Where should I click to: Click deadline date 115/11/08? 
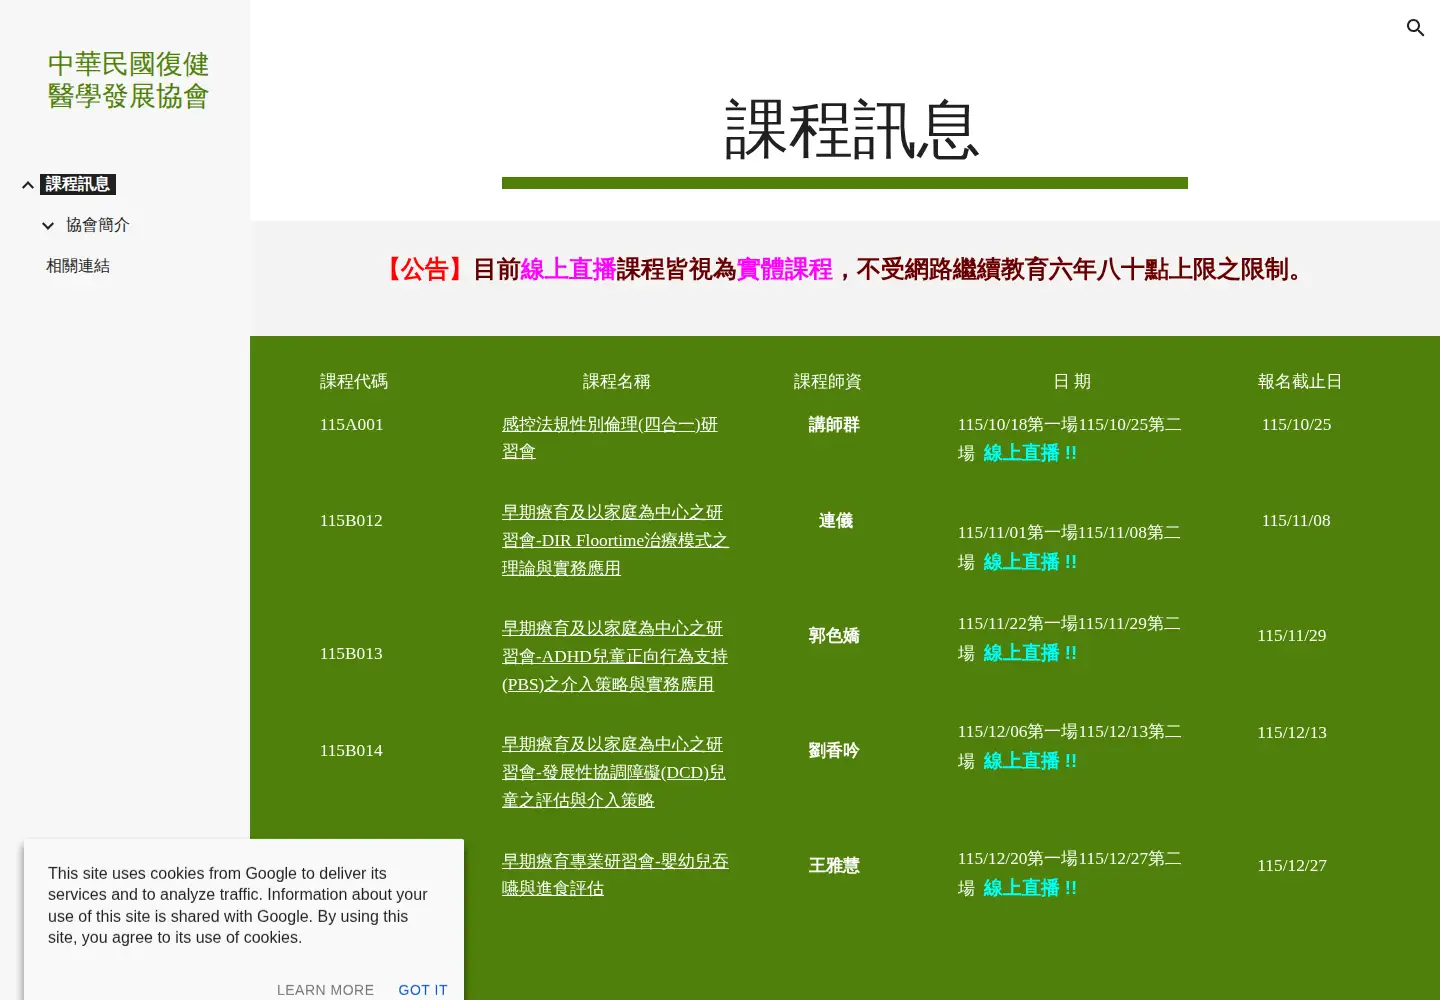[1296, 520]
